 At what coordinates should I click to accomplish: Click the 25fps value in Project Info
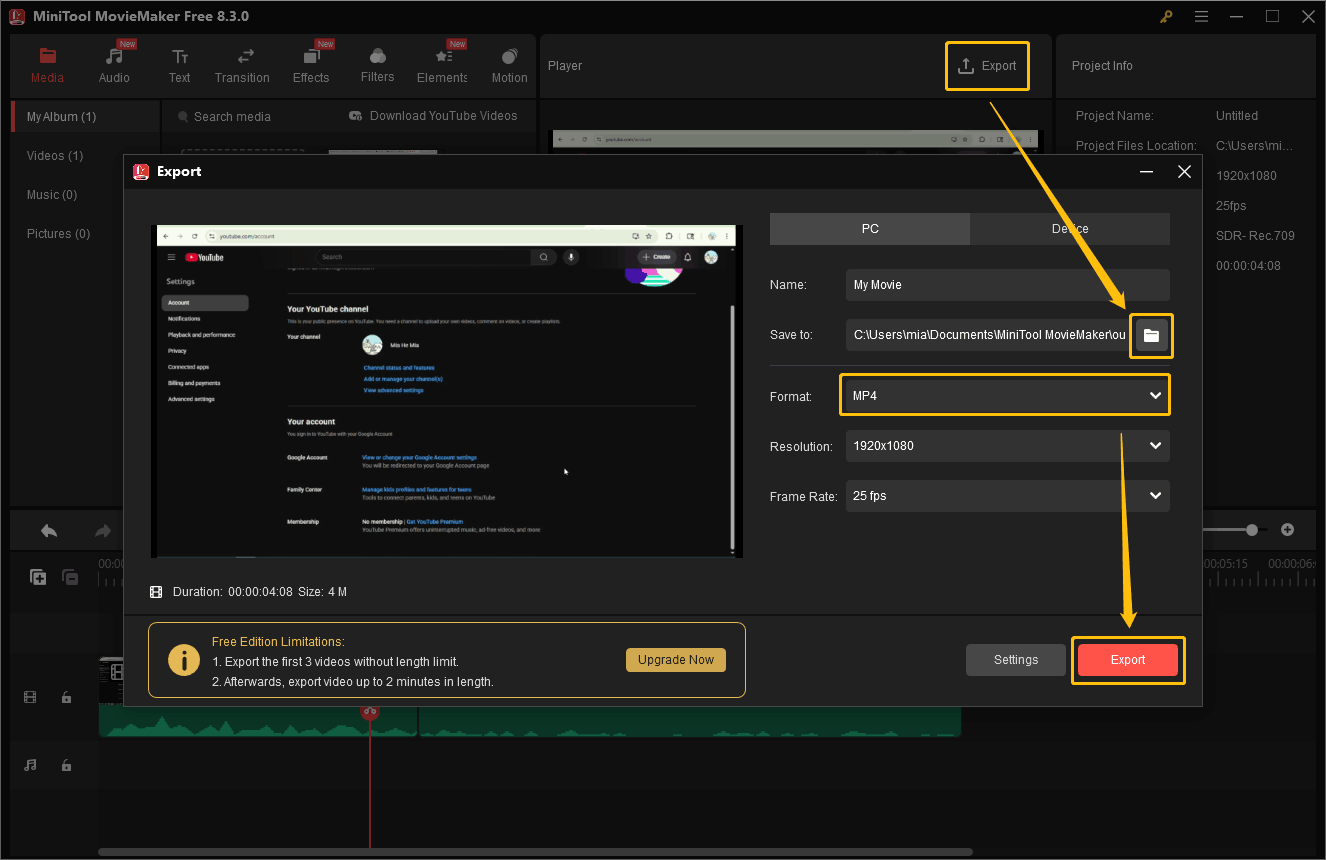click(x=1231, y=206)
